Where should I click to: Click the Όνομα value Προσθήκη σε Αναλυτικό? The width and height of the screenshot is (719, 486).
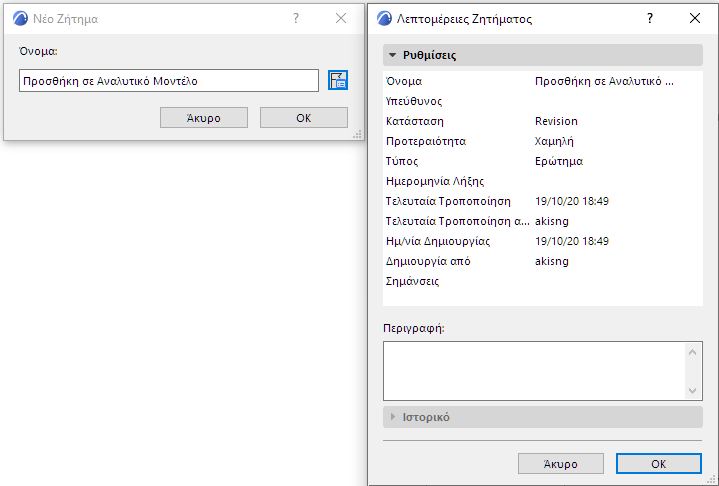point(604,82)
